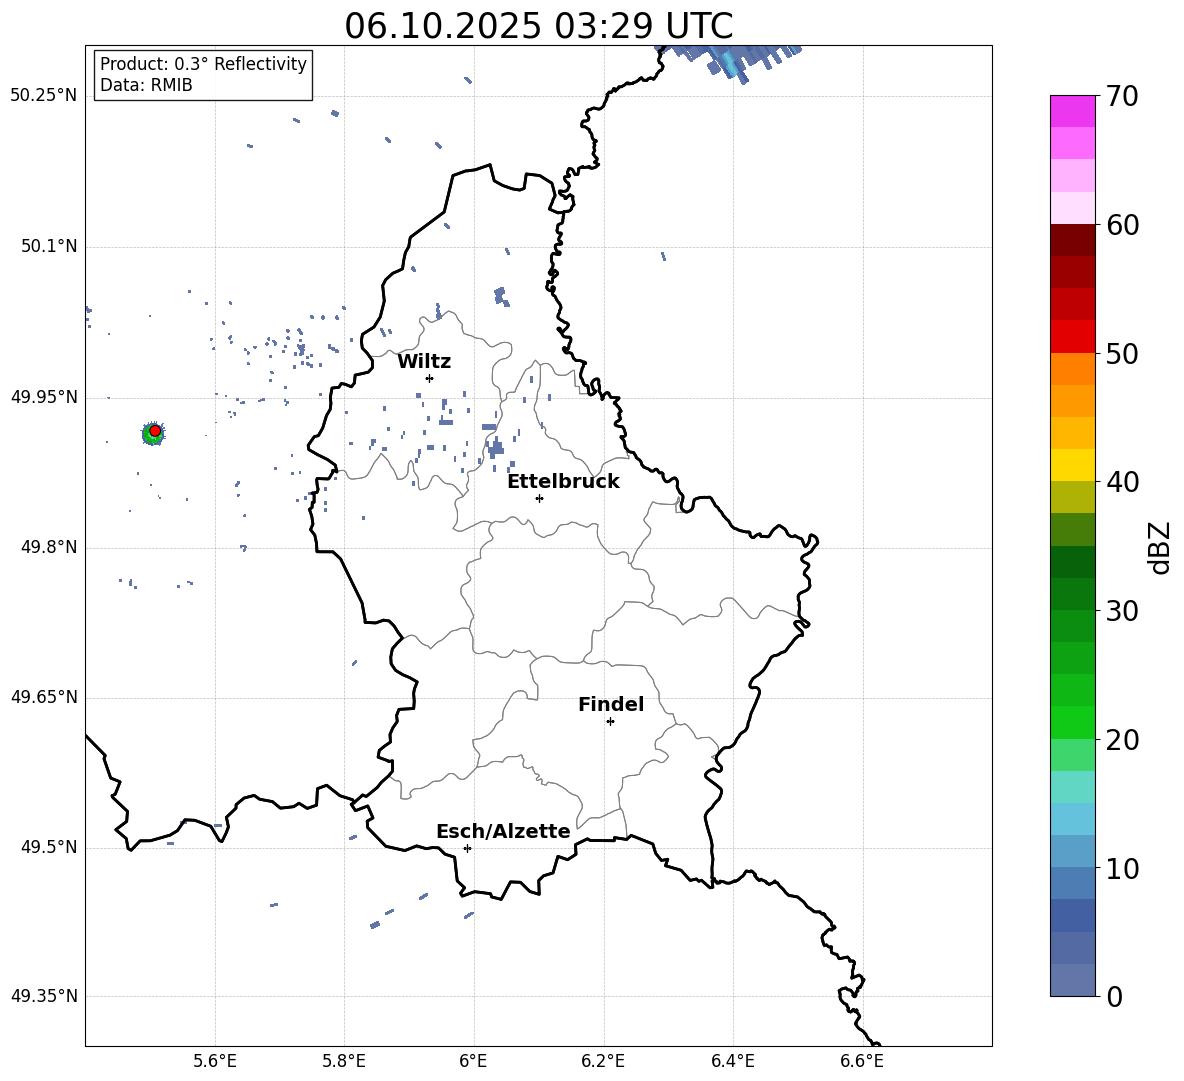Image resolution: width=1184 pixels, height=1081 pixels.
Task: Pick the yellow swatch just above 40
Action: [1072, 465]
